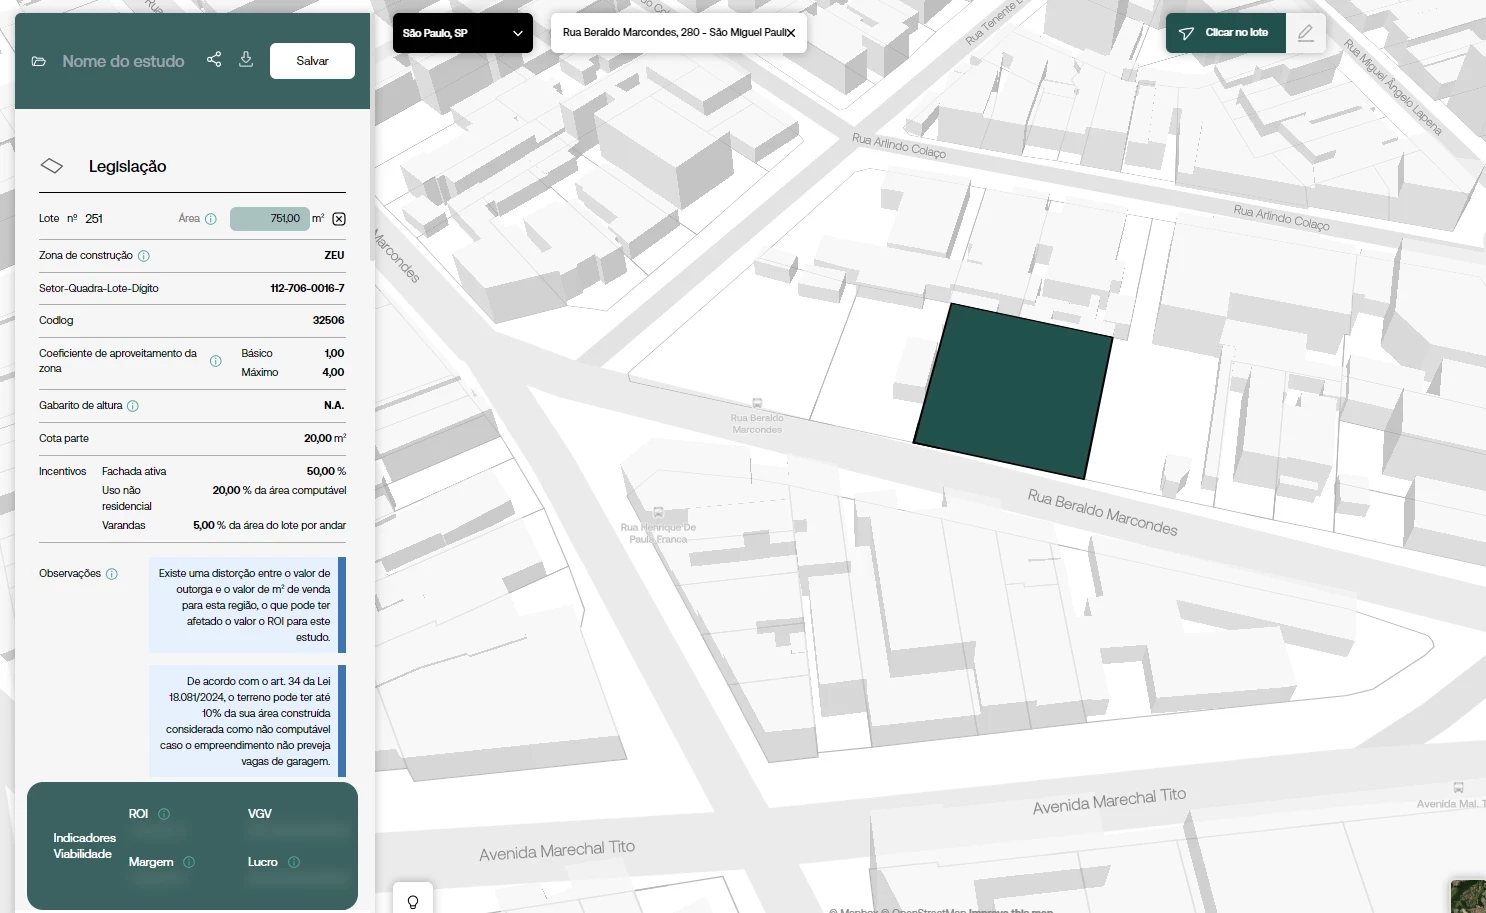Image resolution: width=1486 pixels, height=913 pixels.
Task: Edit the lot Área value field
Action: pos(269,219)
